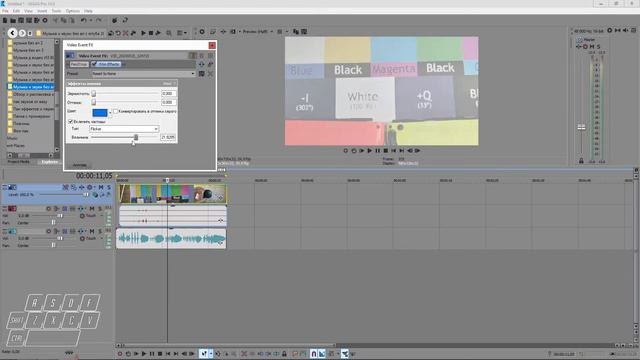Open the Edit menu
The width and height of the screenshot is (640, 360).
pyautogui.click(x=16, y=11)
